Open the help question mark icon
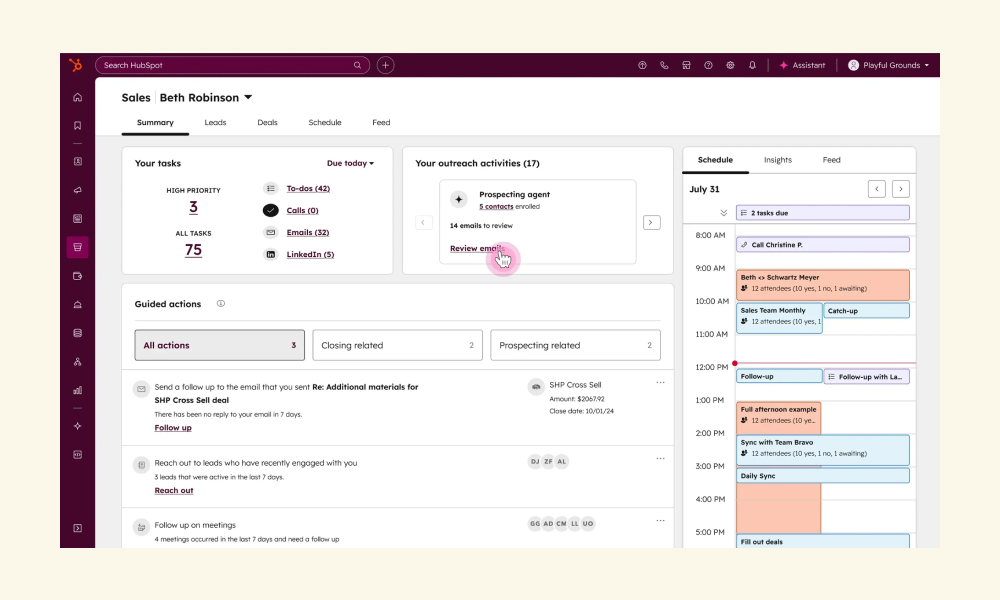 [x=708, y=65]
